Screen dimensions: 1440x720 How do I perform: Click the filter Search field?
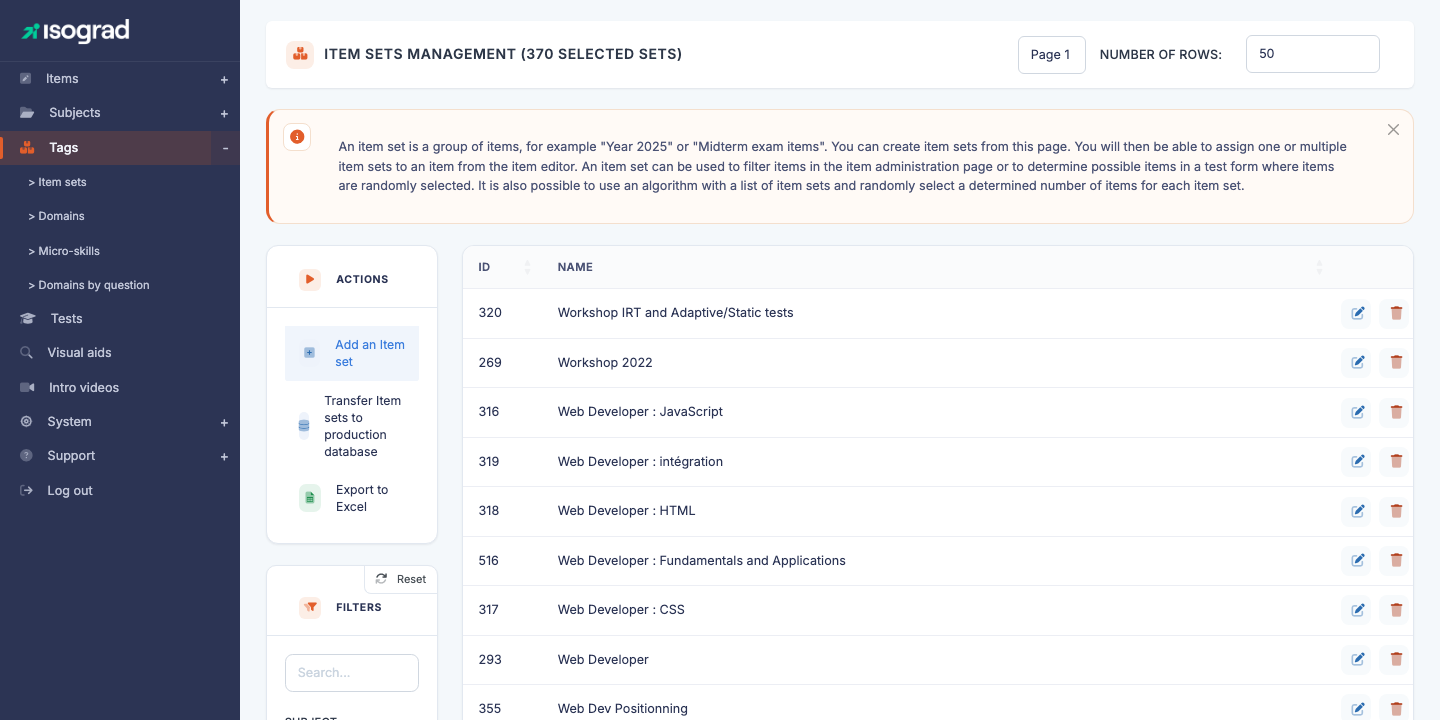click(352, 673)
